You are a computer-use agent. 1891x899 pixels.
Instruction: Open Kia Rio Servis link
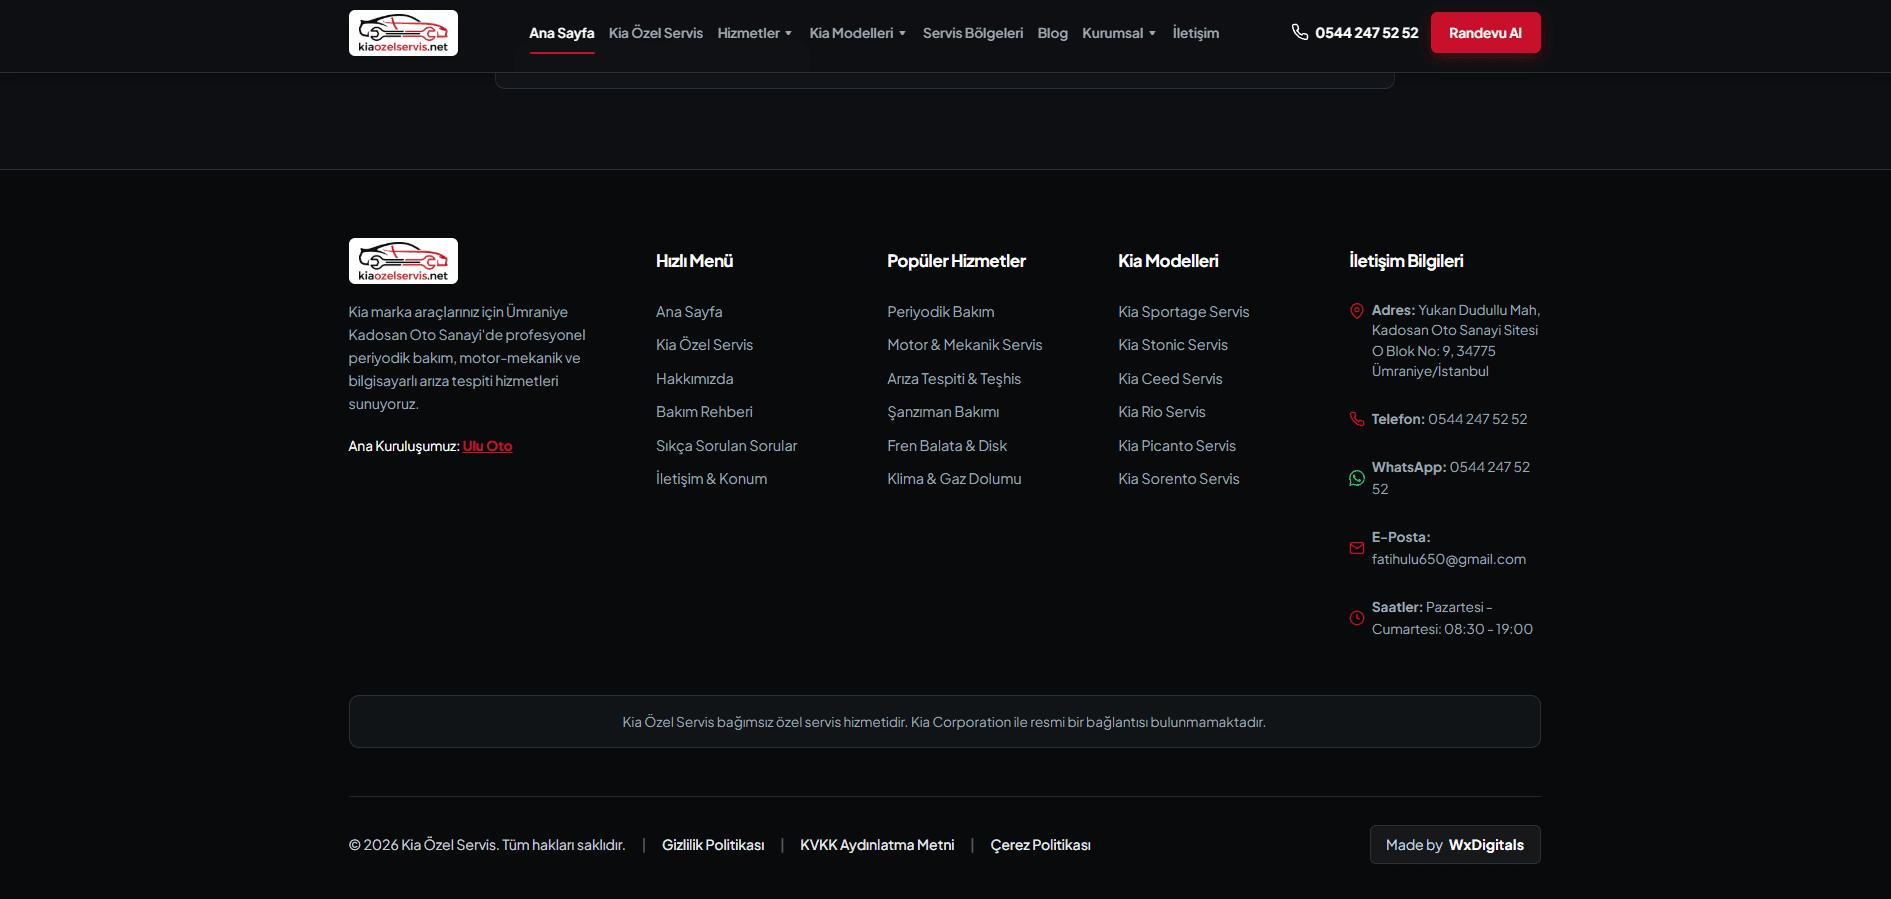tap(1162, 412)
